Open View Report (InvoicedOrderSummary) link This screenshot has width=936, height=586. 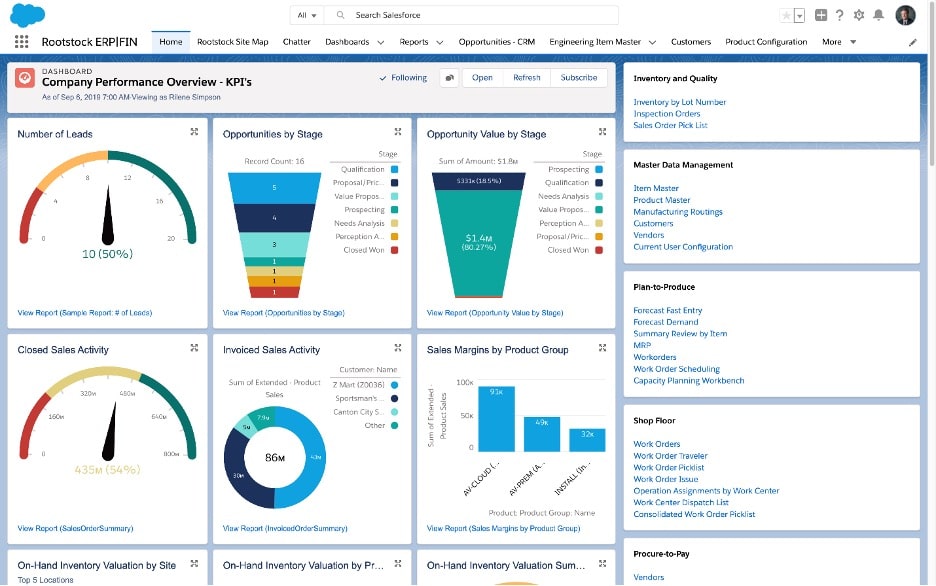click(x=285, y=528)
